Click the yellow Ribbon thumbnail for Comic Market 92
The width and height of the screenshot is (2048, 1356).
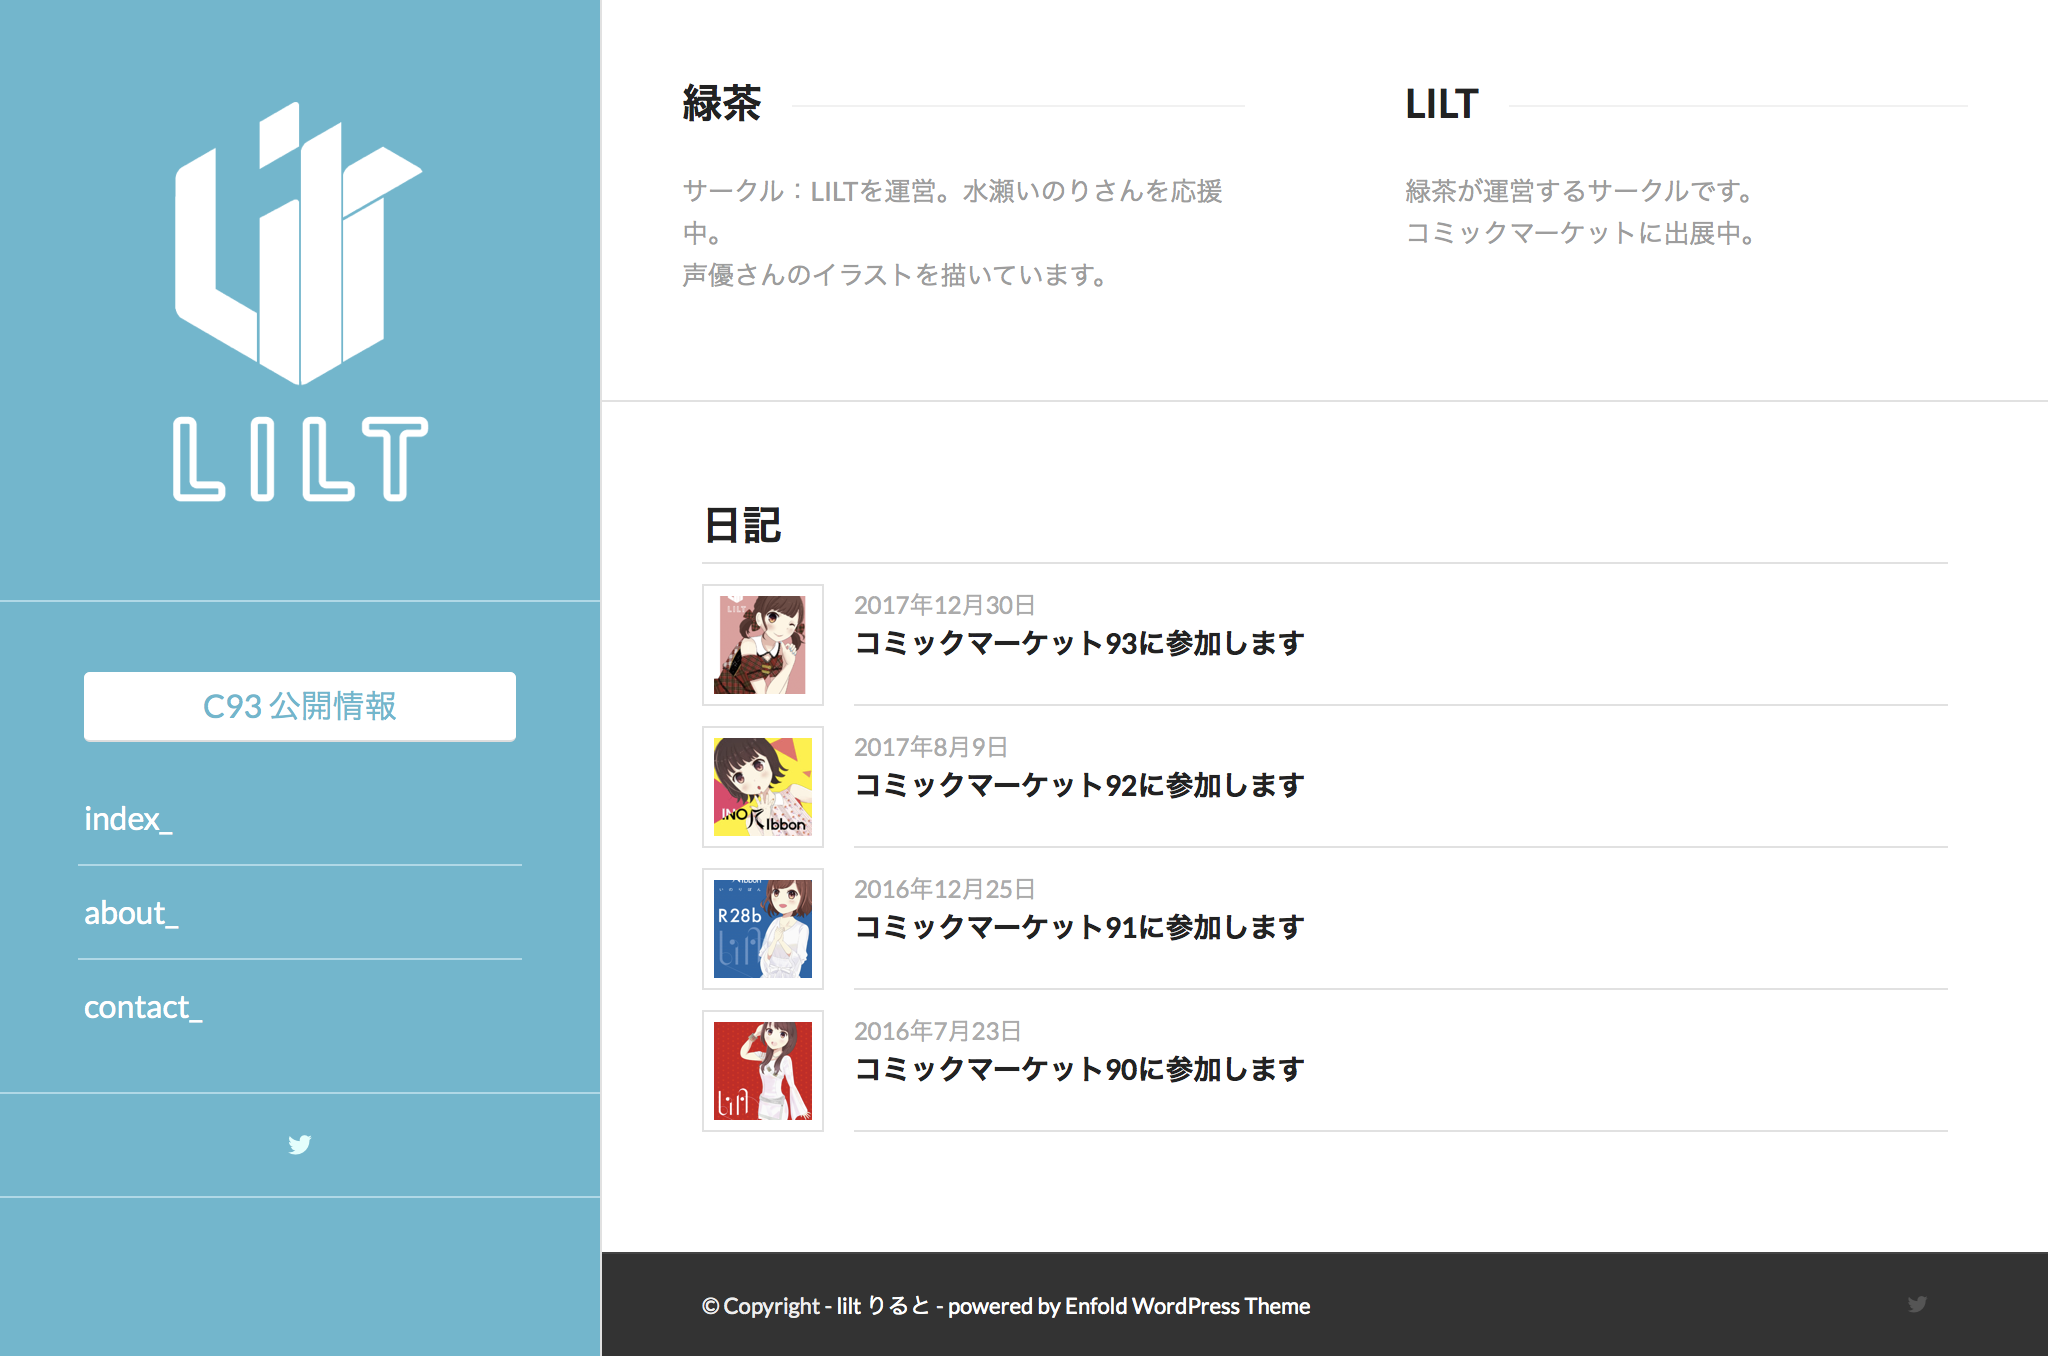coord(763,787)
